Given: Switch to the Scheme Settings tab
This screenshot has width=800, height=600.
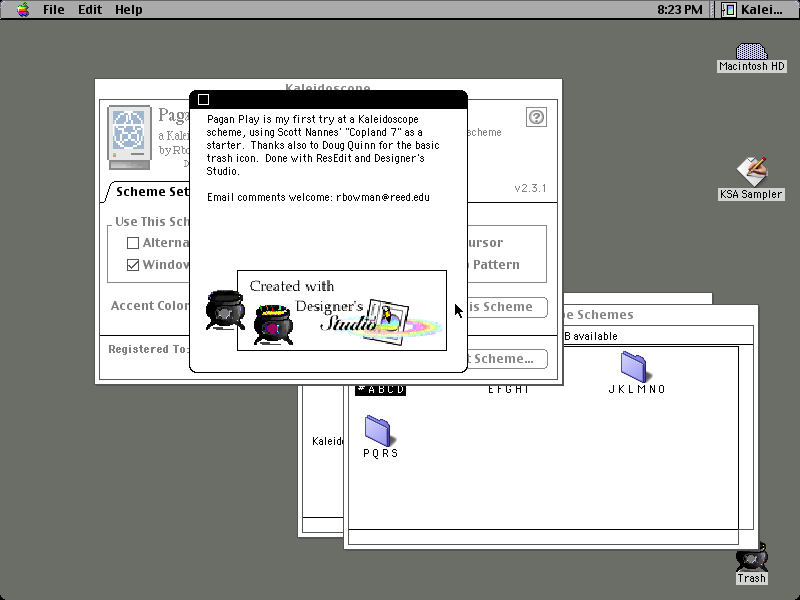Looking at the screenshot, I should coord(152,192).
